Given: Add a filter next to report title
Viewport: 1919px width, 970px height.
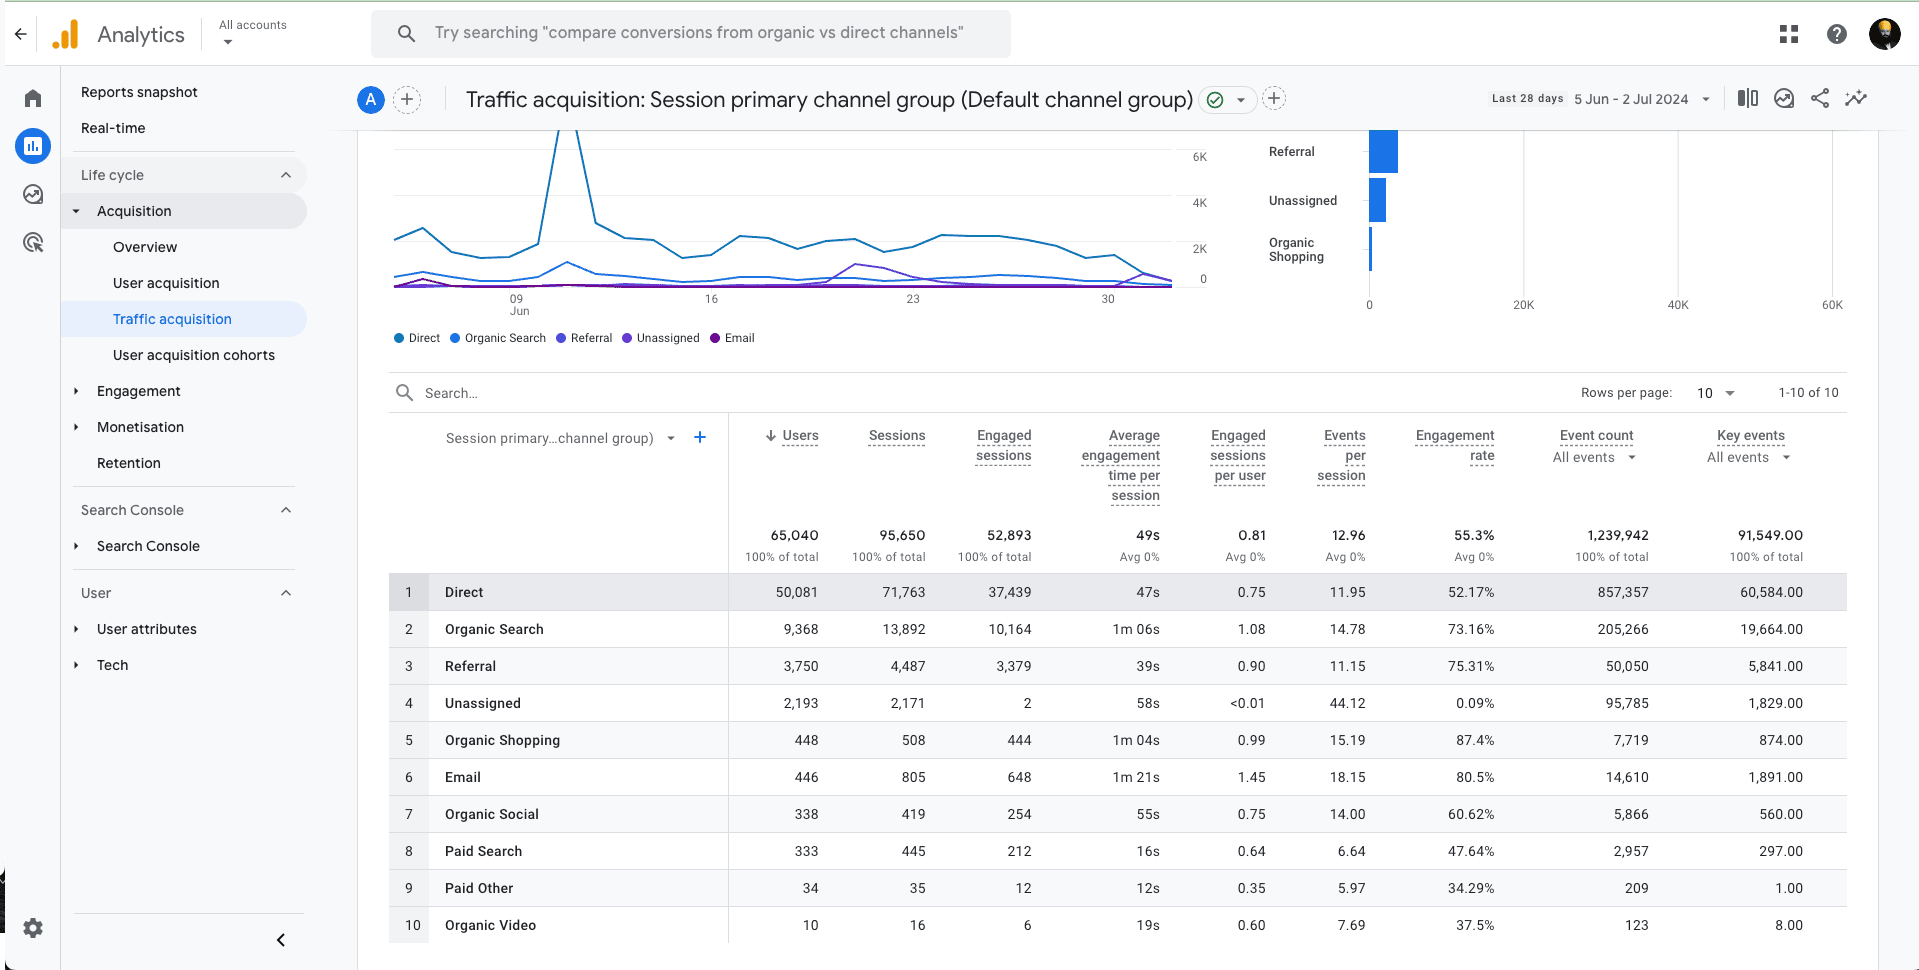Looking at the screenshot, I should 1274,98.
